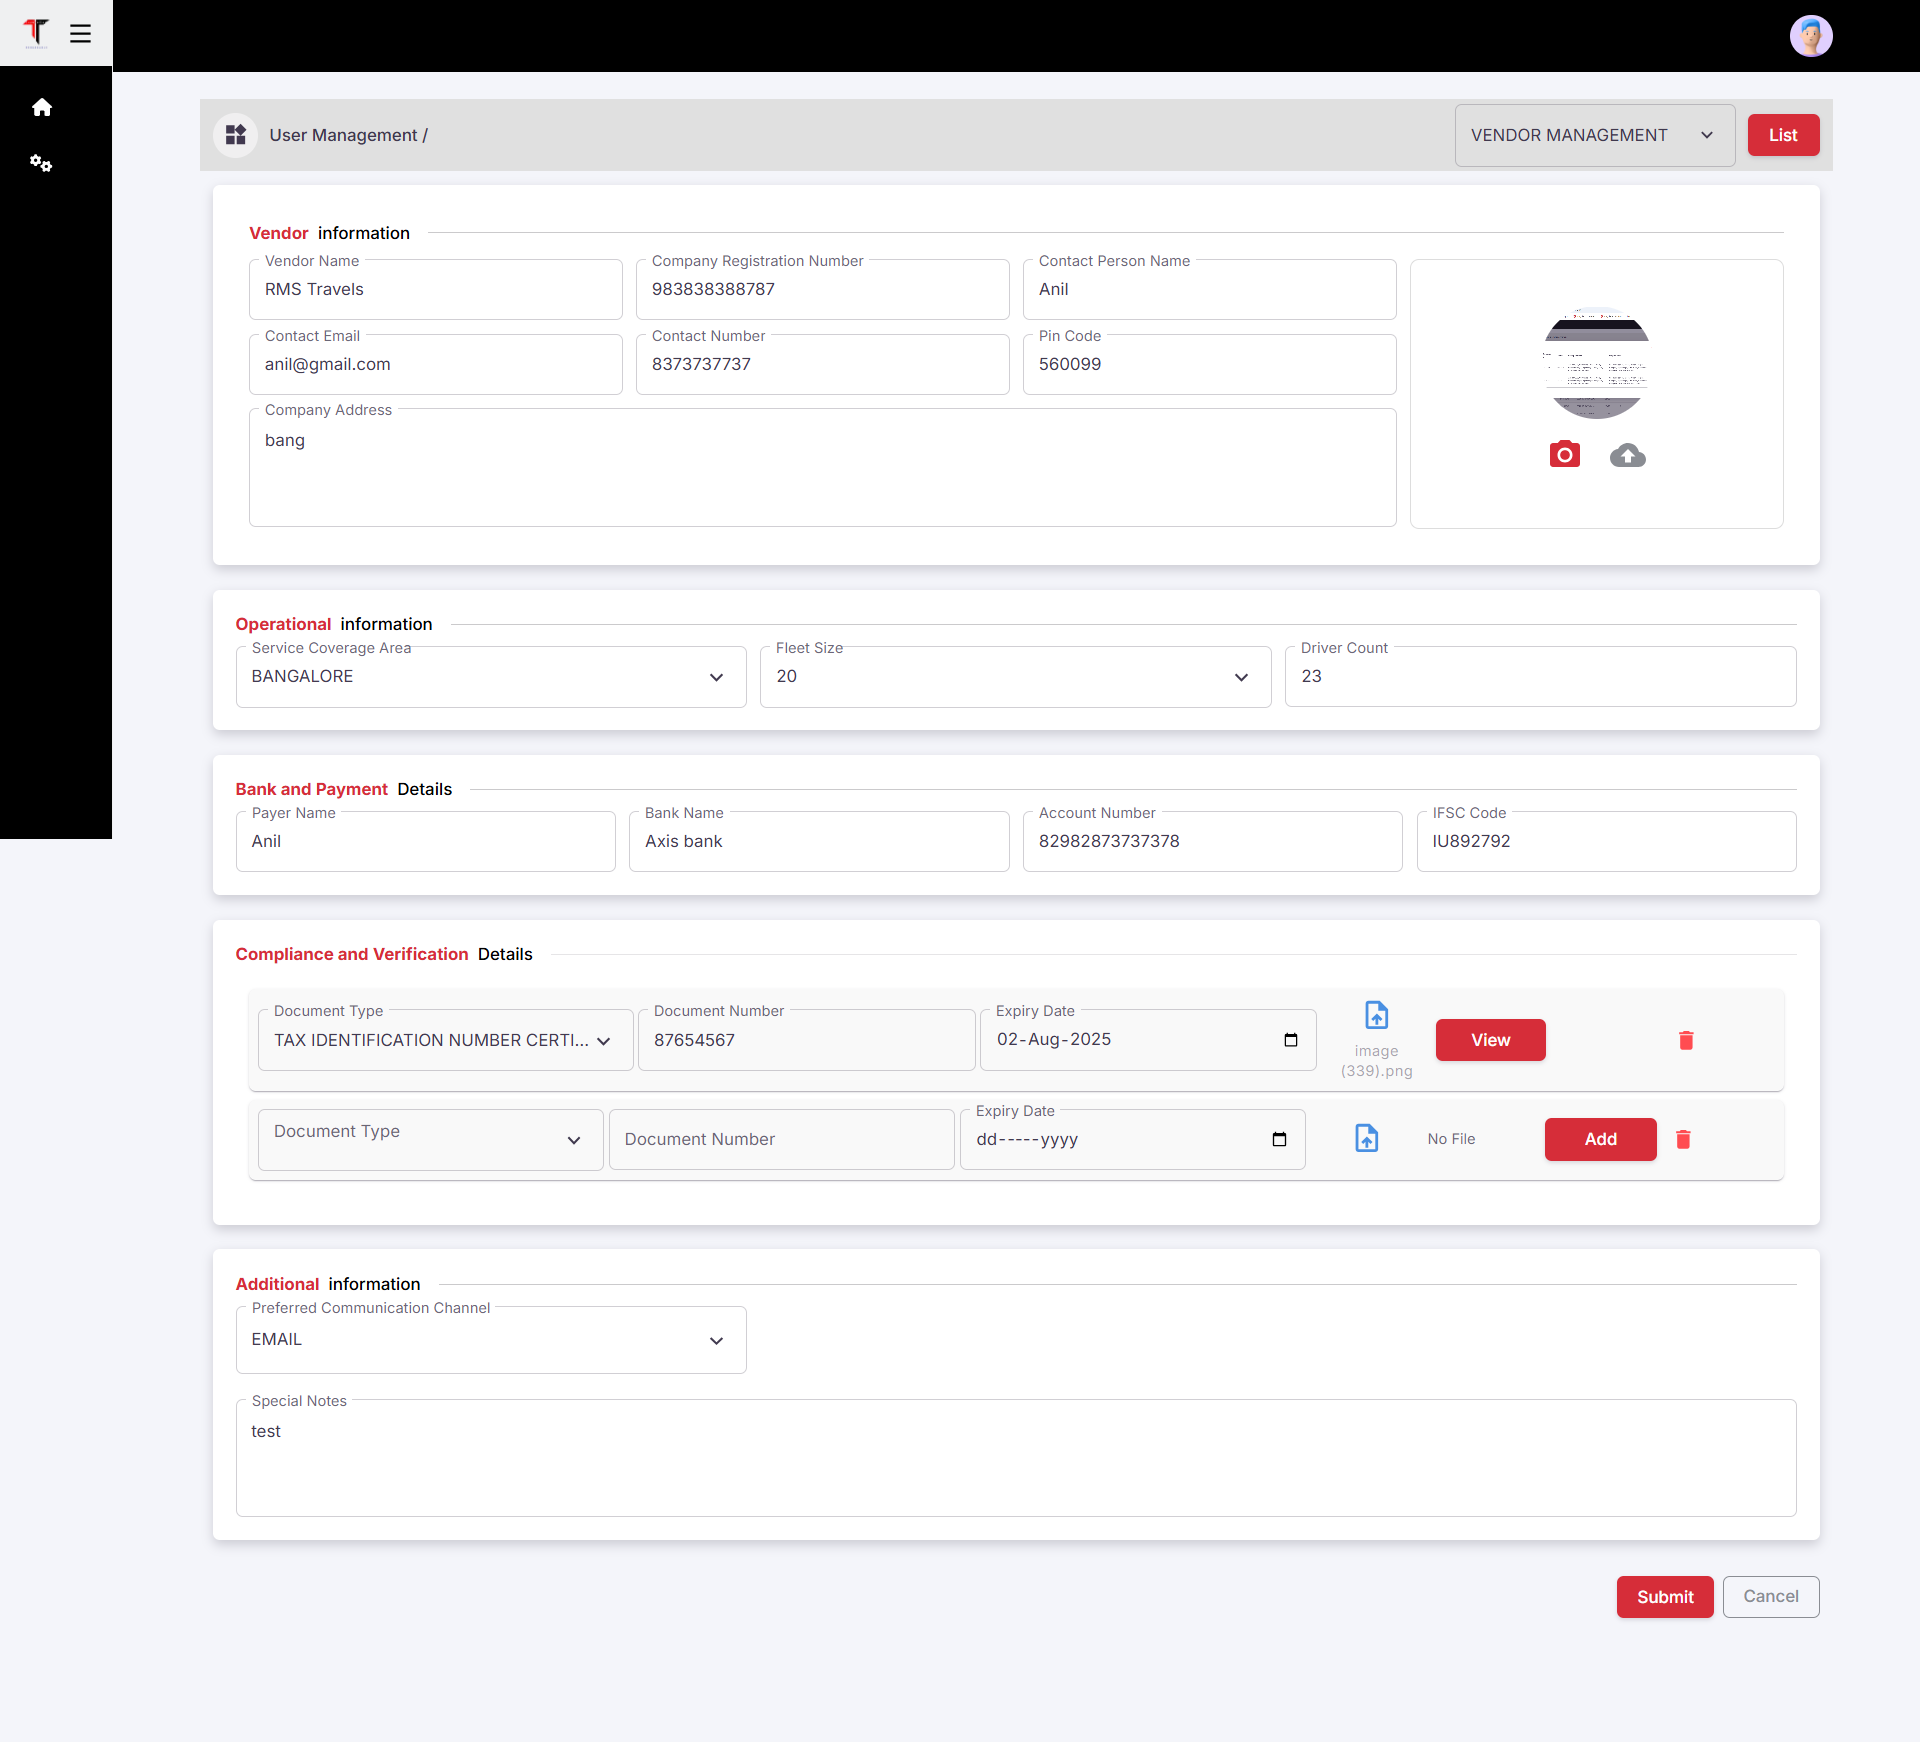Click the file upload icon beside No File
Image resolution: width=1920 pixels, height=1742 pixels.
pyautogui.click(x=1366, y=1138)
